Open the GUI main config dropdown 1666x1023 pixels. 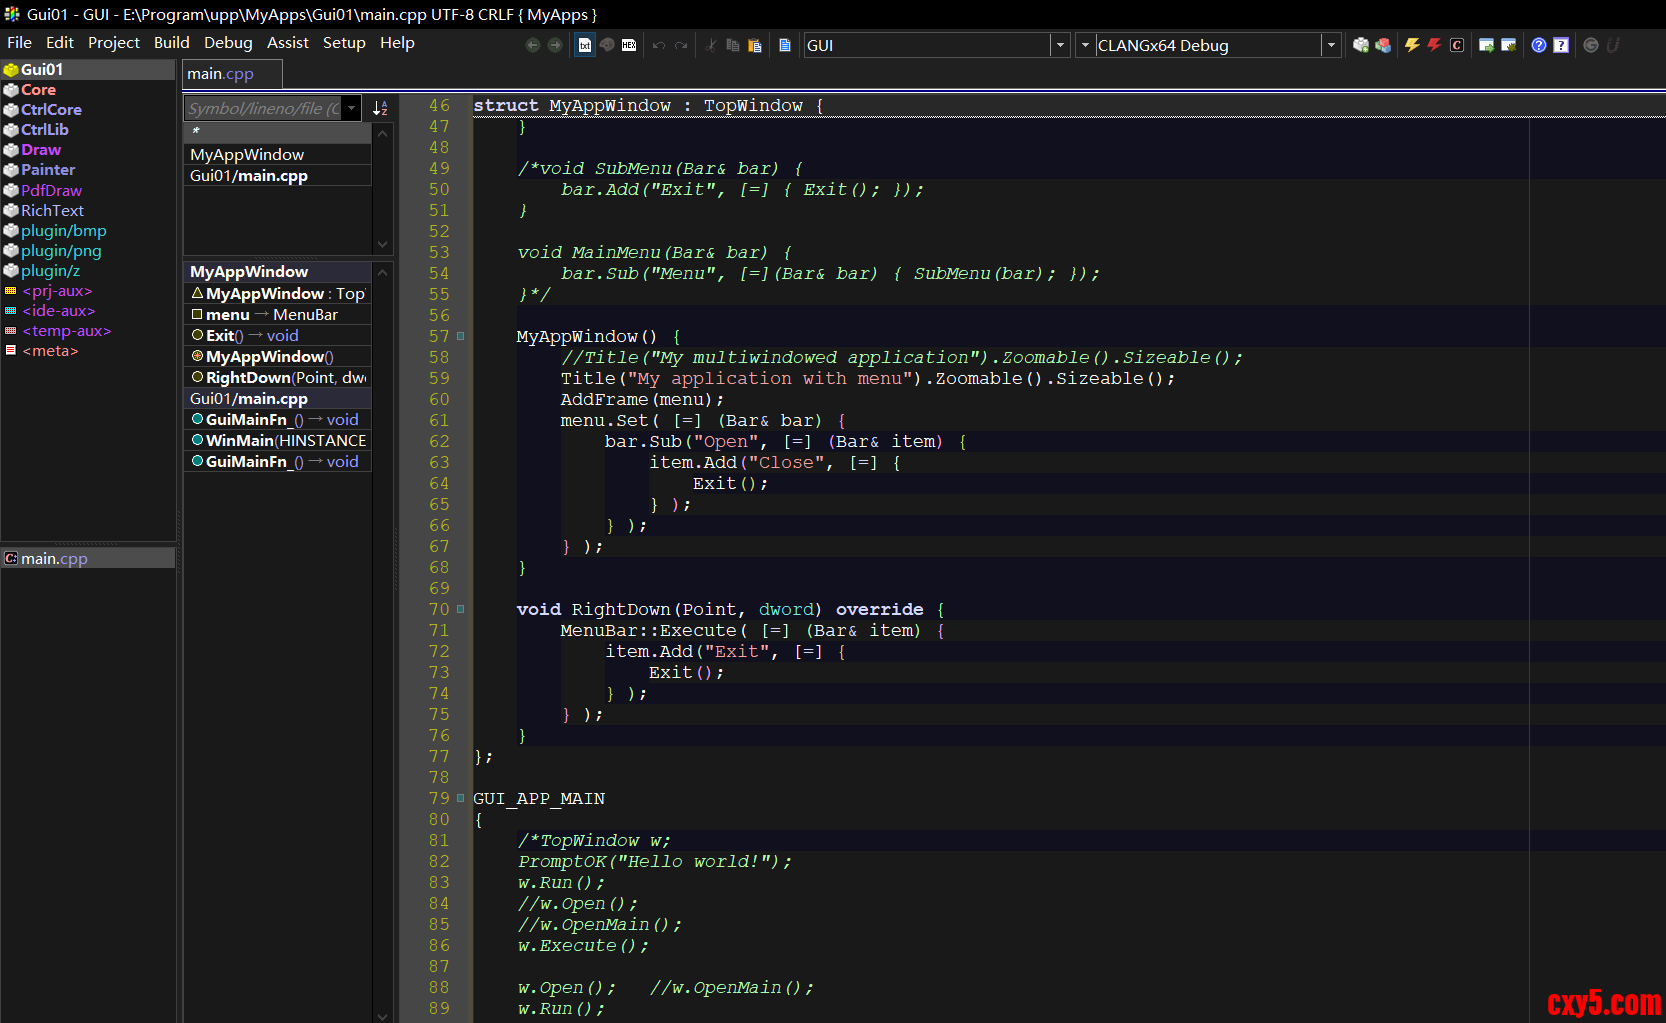pyautogui.click(x=1060, y=45)
